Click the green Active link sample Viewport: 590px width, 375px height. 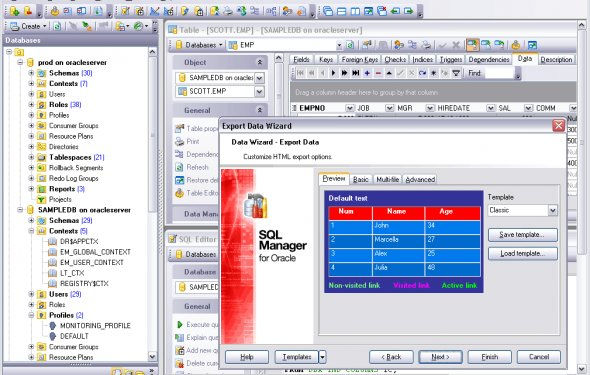tap(459, 285)
